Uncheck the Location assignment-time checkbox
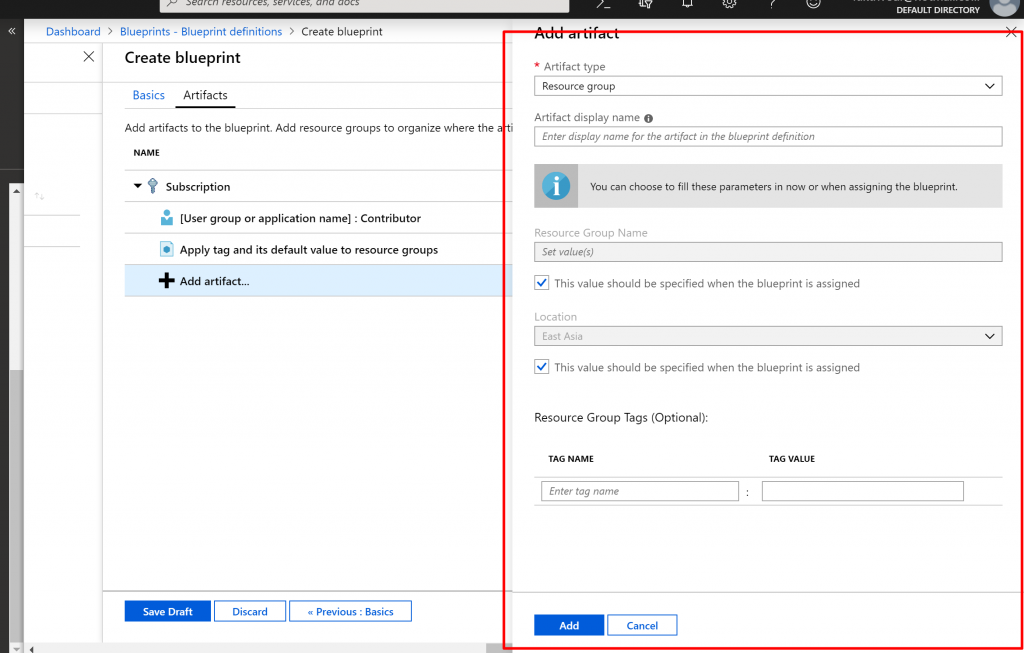The image size is (1024, 653). [x=542, y=368]
